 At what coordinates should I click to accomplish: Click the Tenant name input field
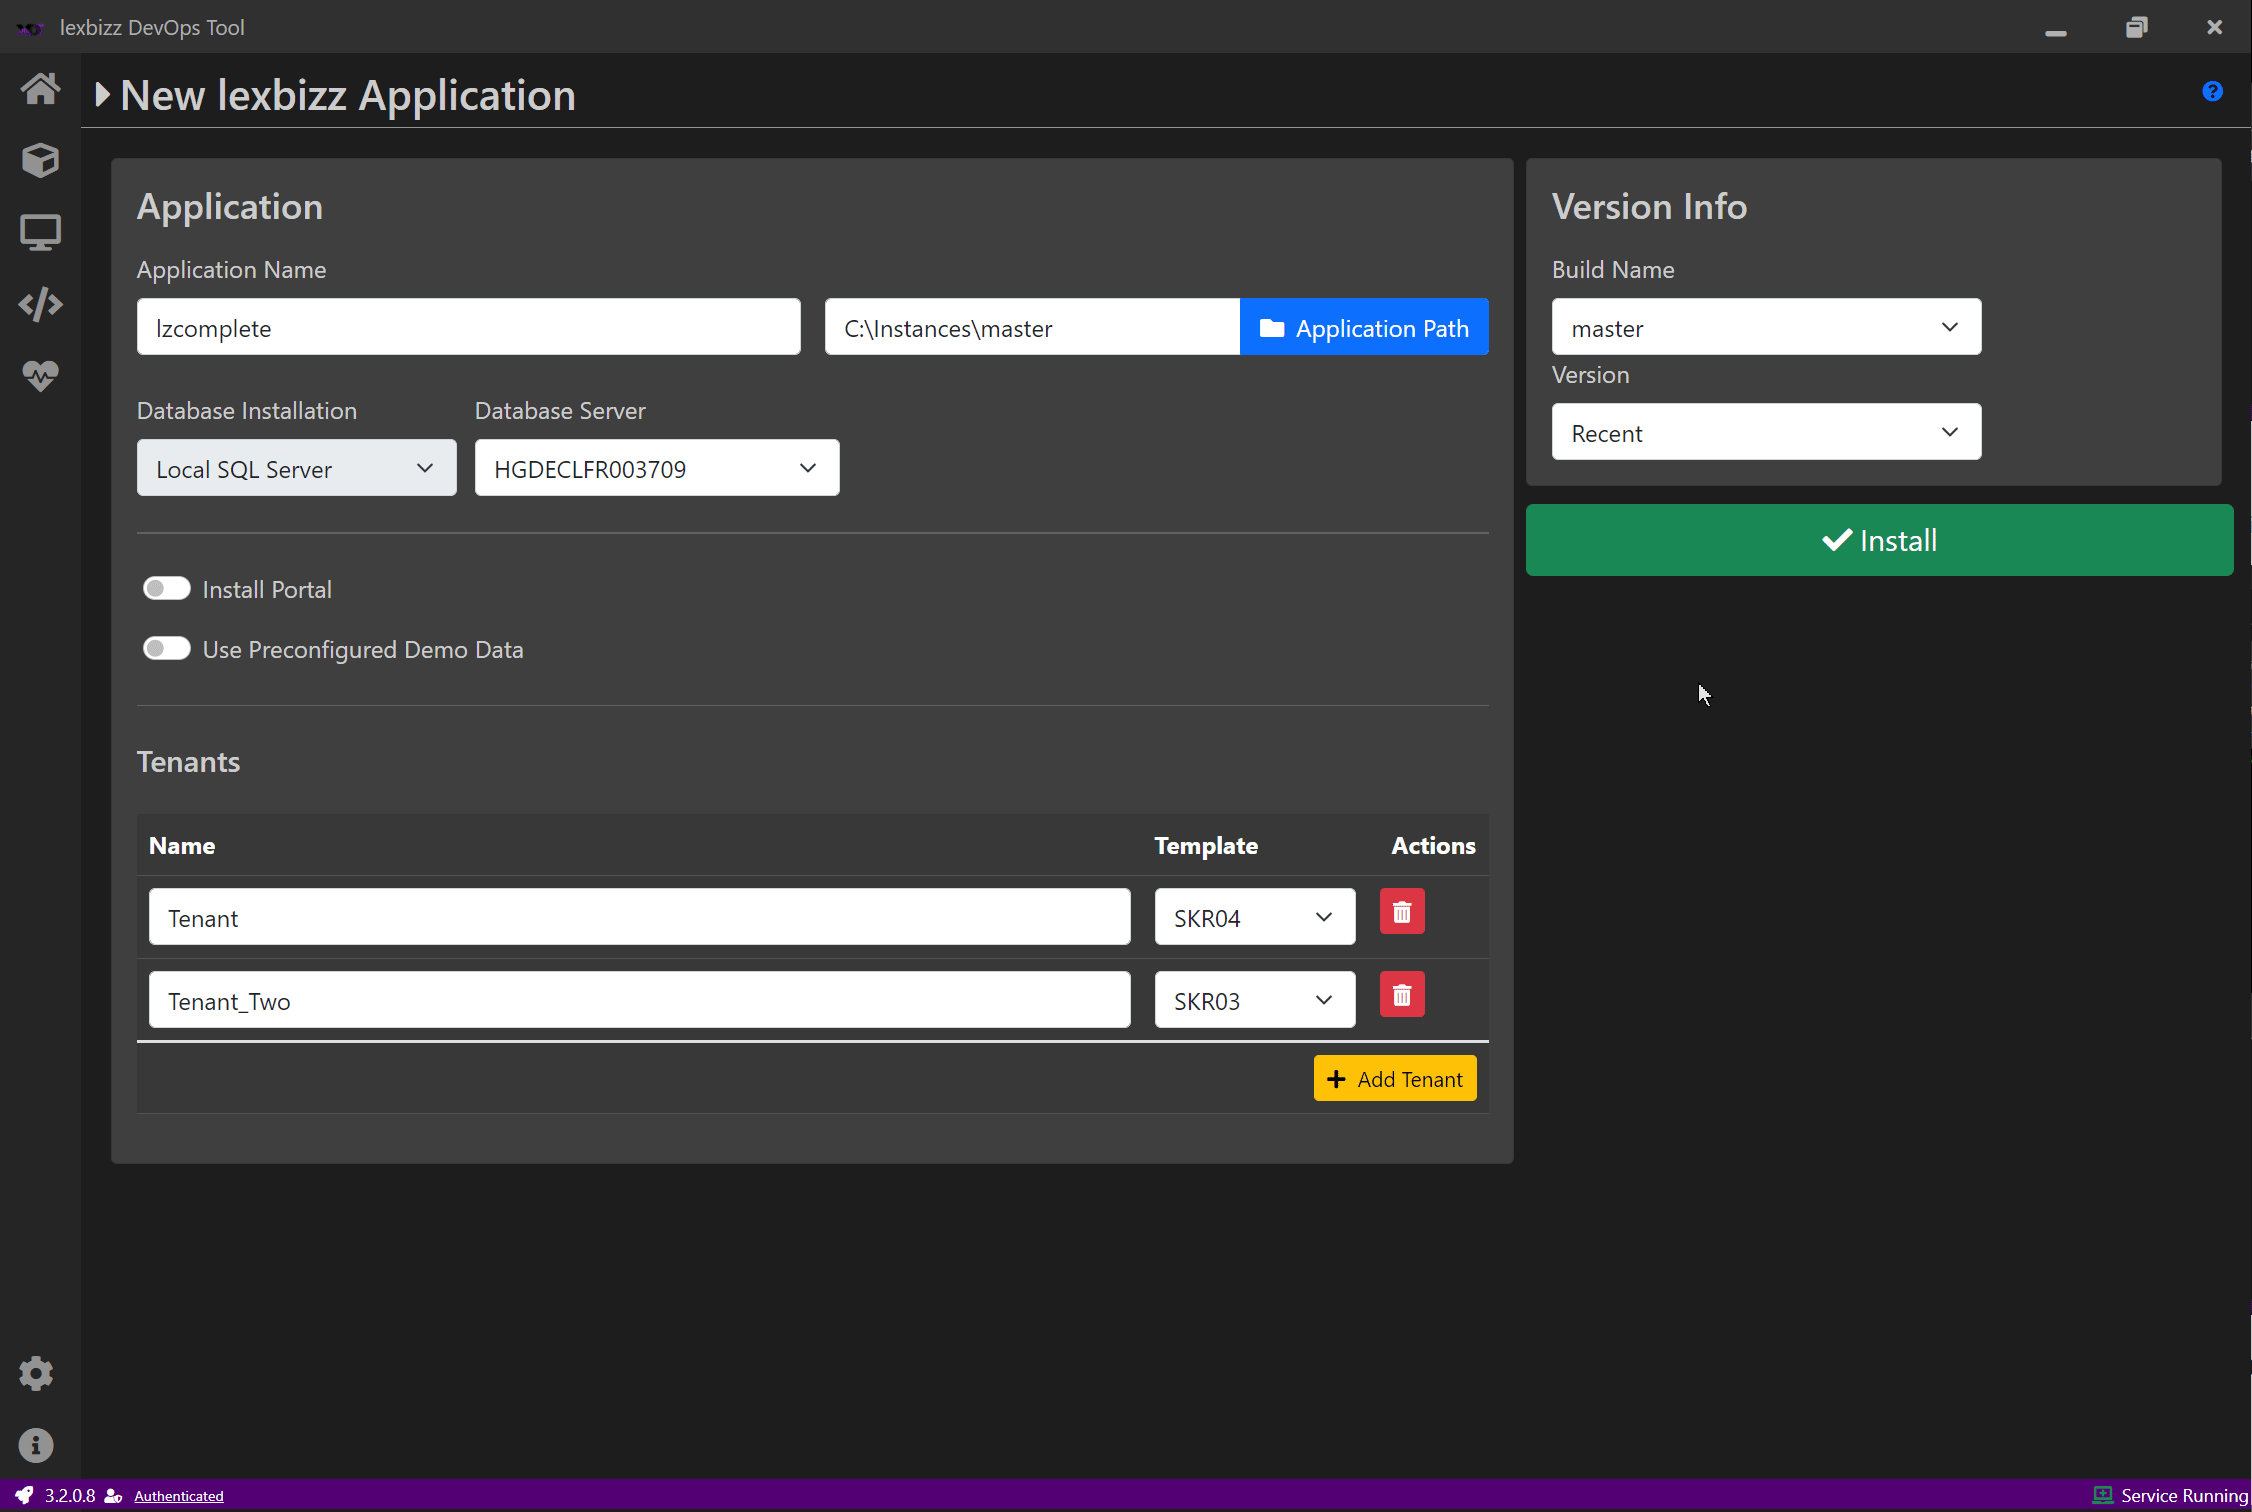point(640,917)
